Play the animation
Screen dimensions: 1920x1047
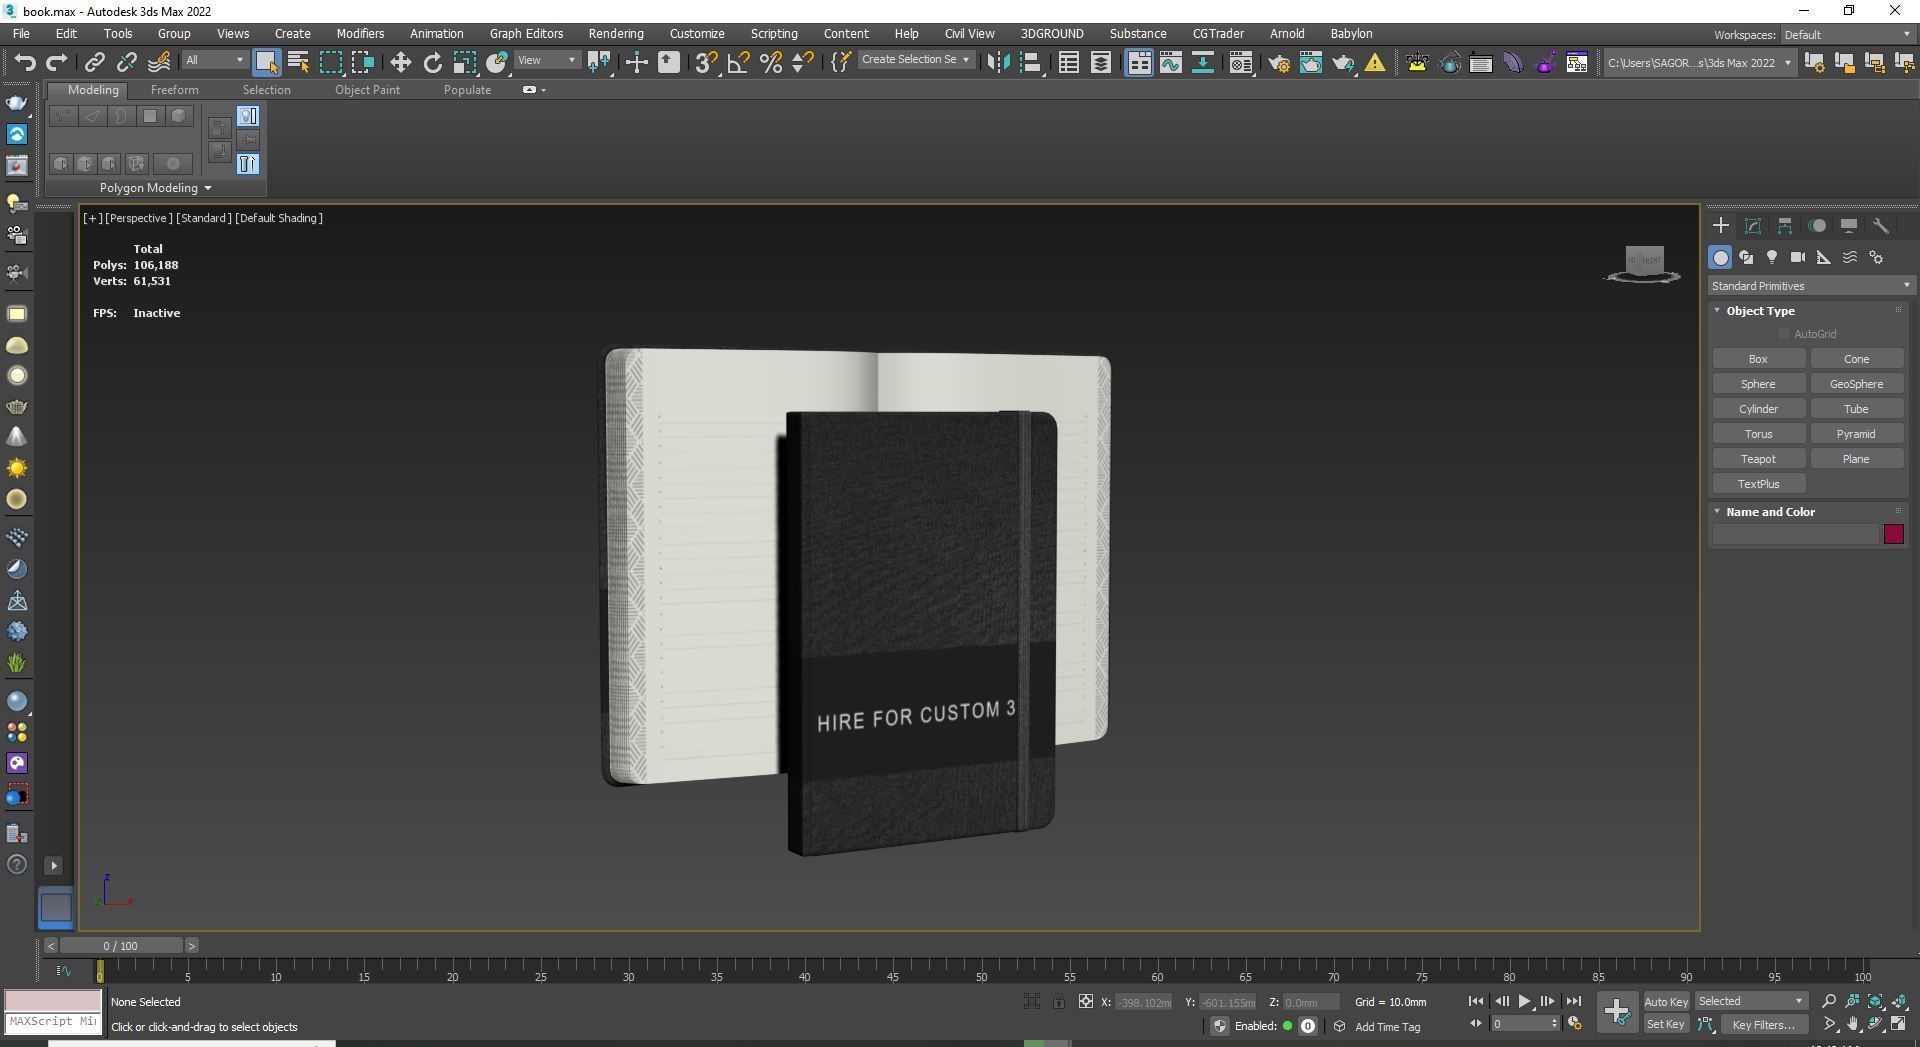[1524, 1001]
